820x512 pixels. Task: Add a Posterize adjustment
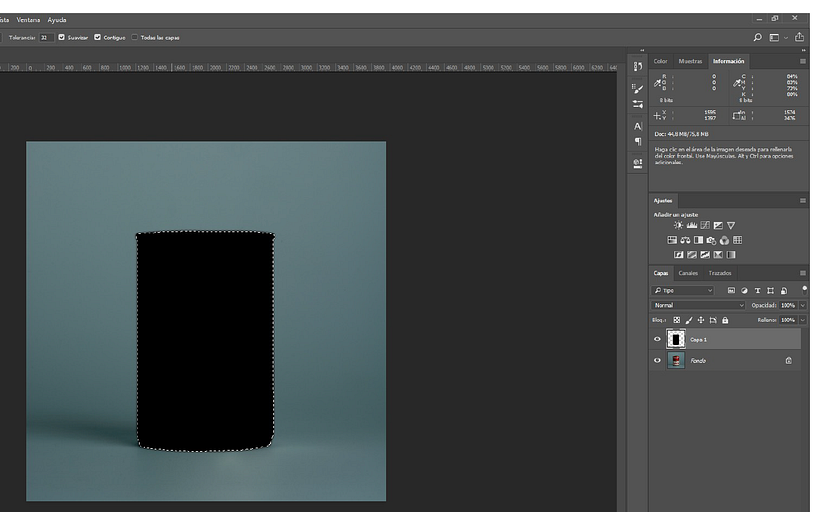(692, 255)
